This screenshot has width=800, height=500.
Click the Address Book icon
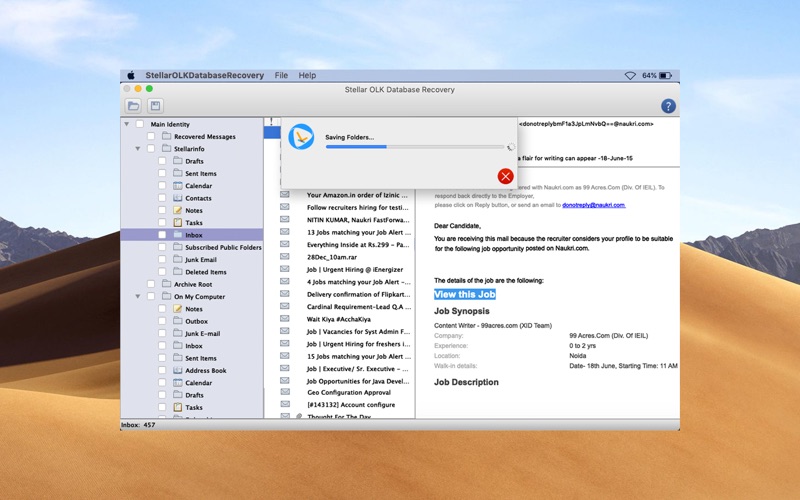pos(178,370)
